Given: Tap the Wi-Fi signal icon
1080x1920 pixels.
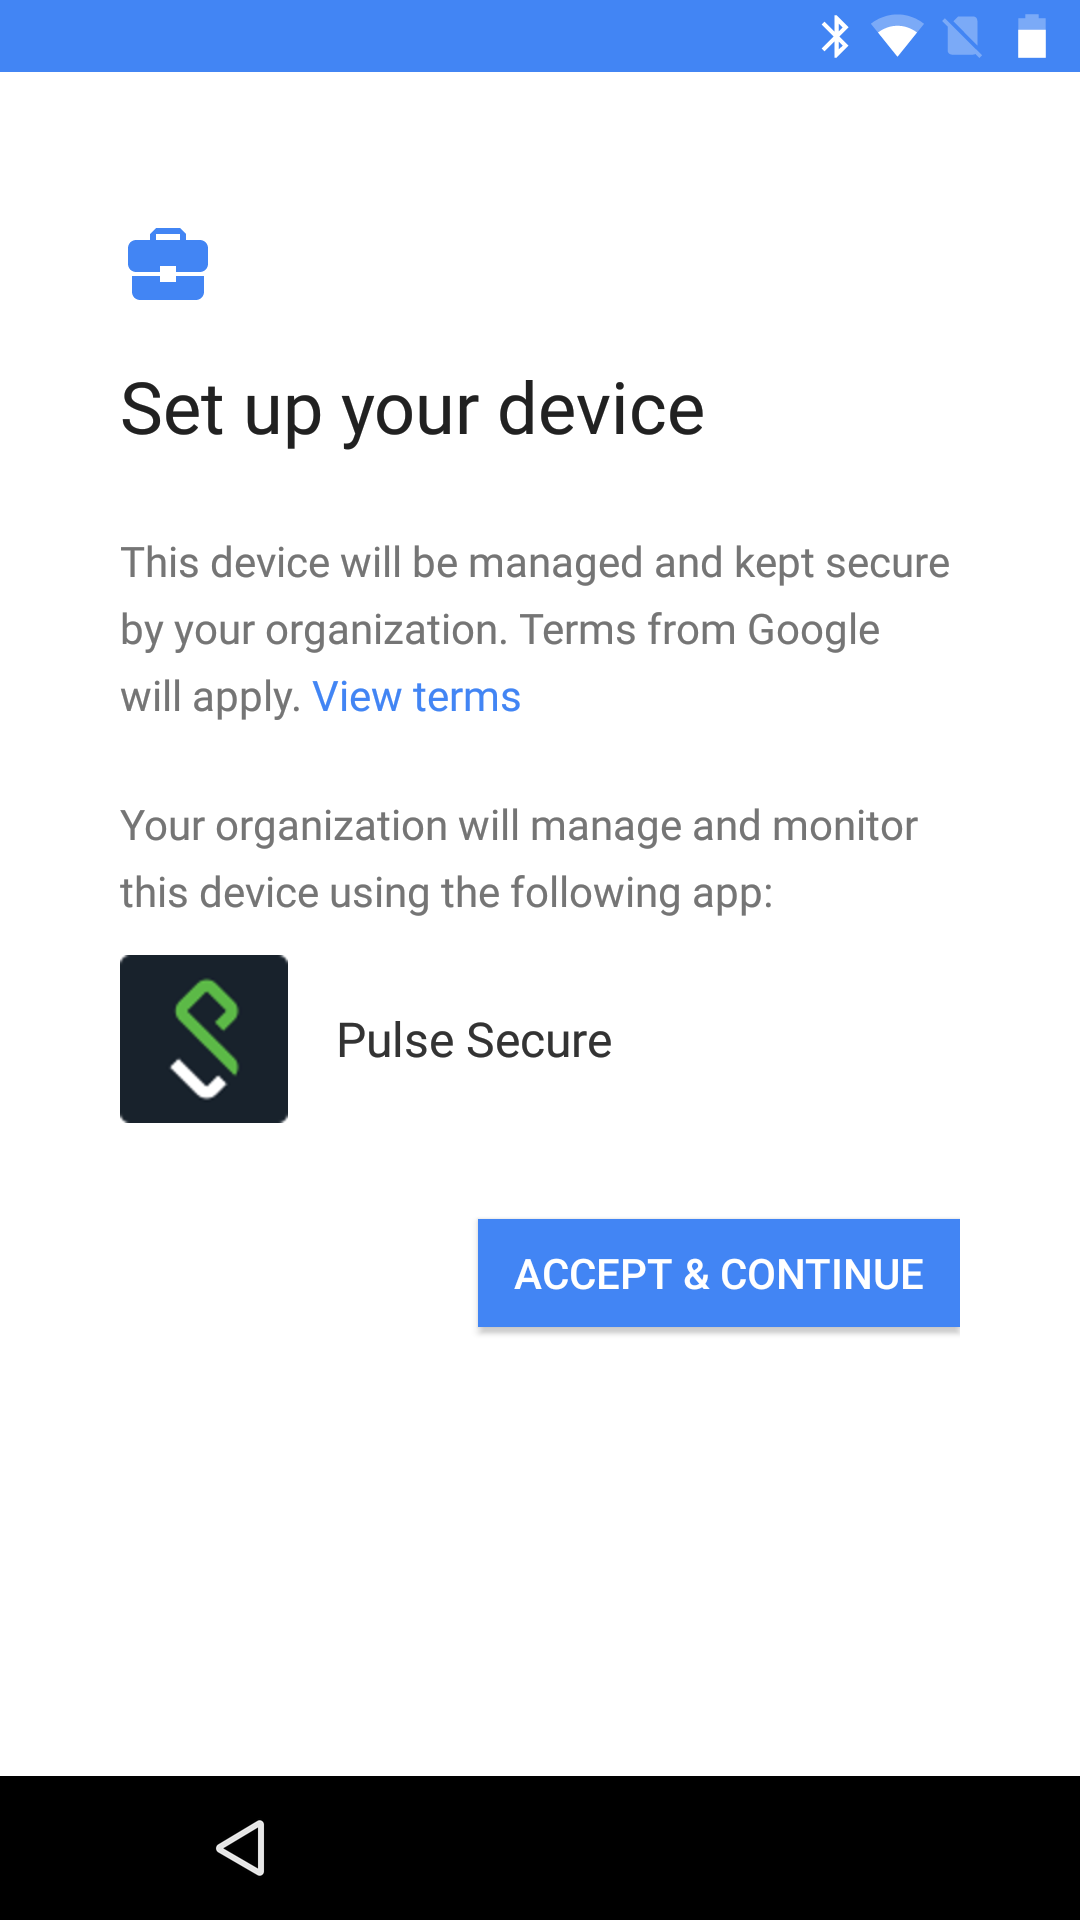Looking at the screenshot, I should [x=897, y=37].
